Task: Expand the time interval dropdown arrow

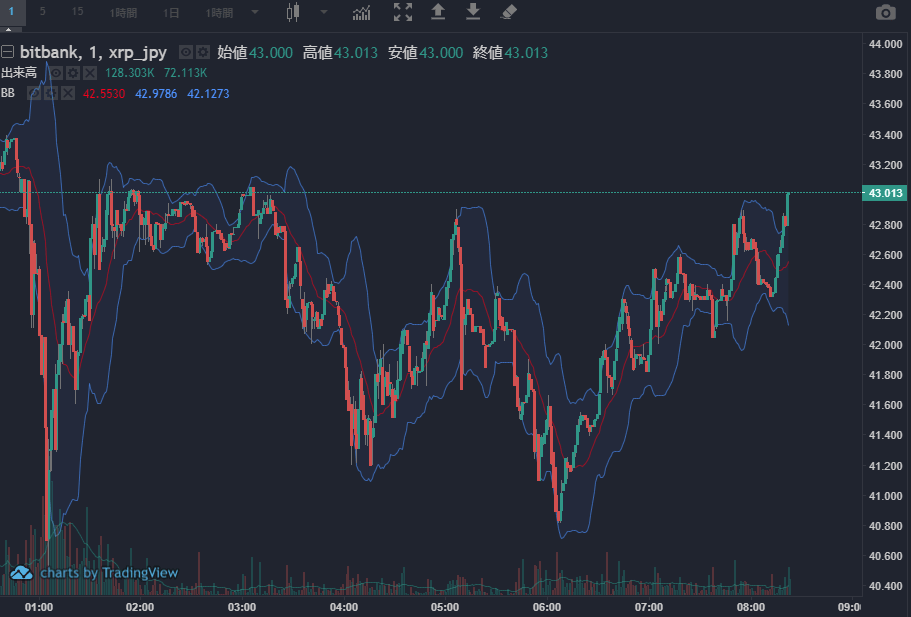Action: pyautogui.click(x=255, y=13)
